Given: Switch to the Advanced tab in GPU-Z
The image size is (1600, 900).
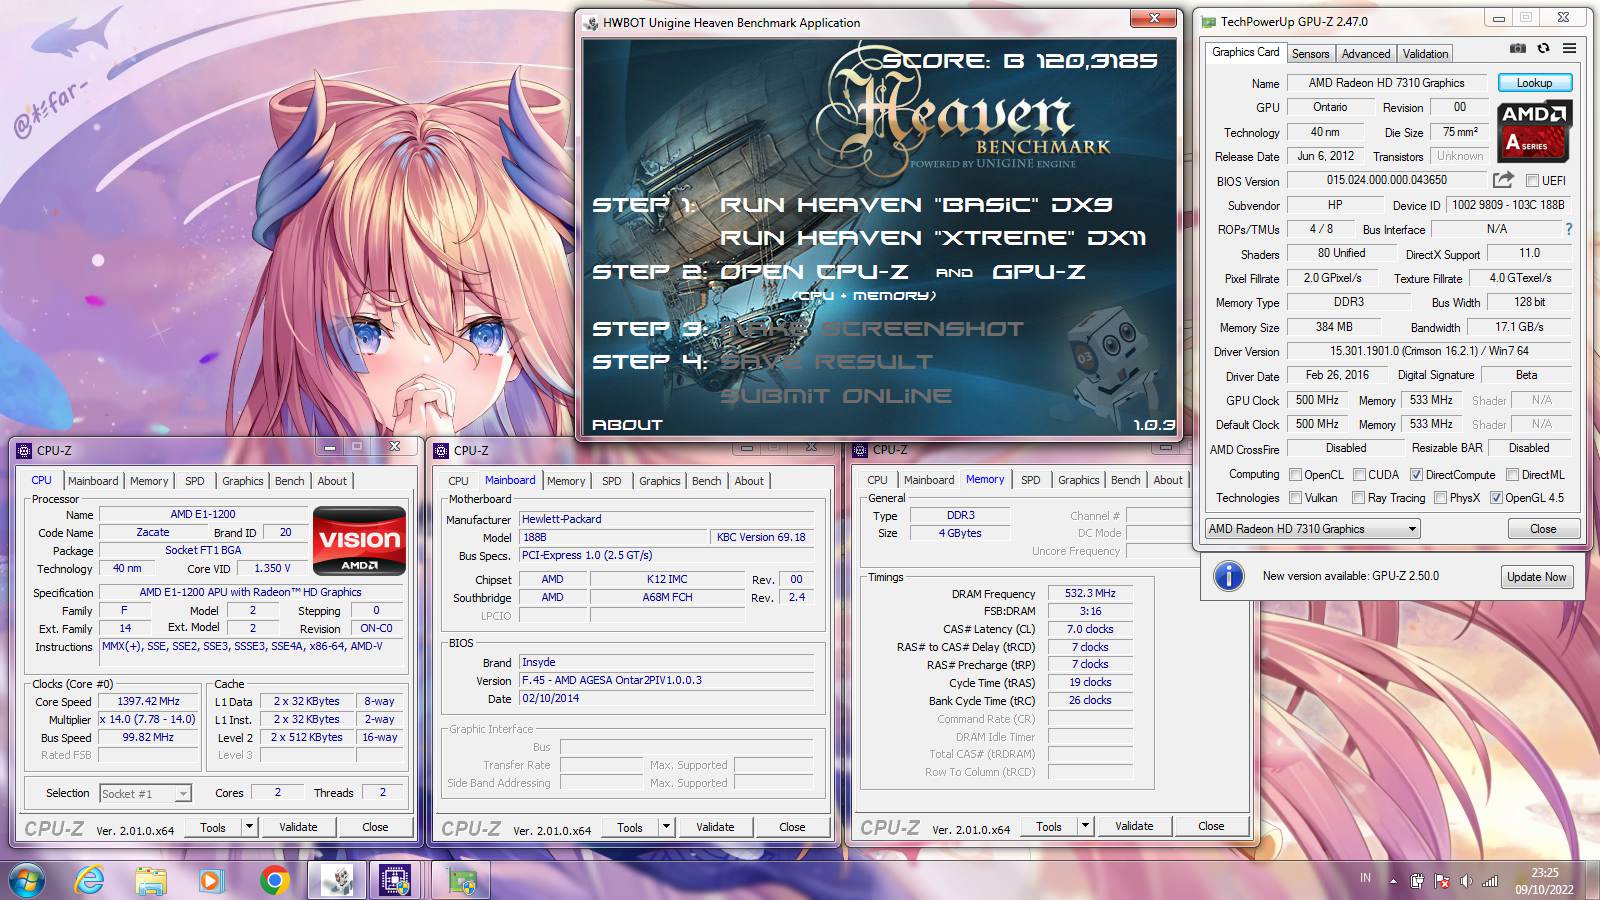Looking at the screenshot, I should 1365,54.
